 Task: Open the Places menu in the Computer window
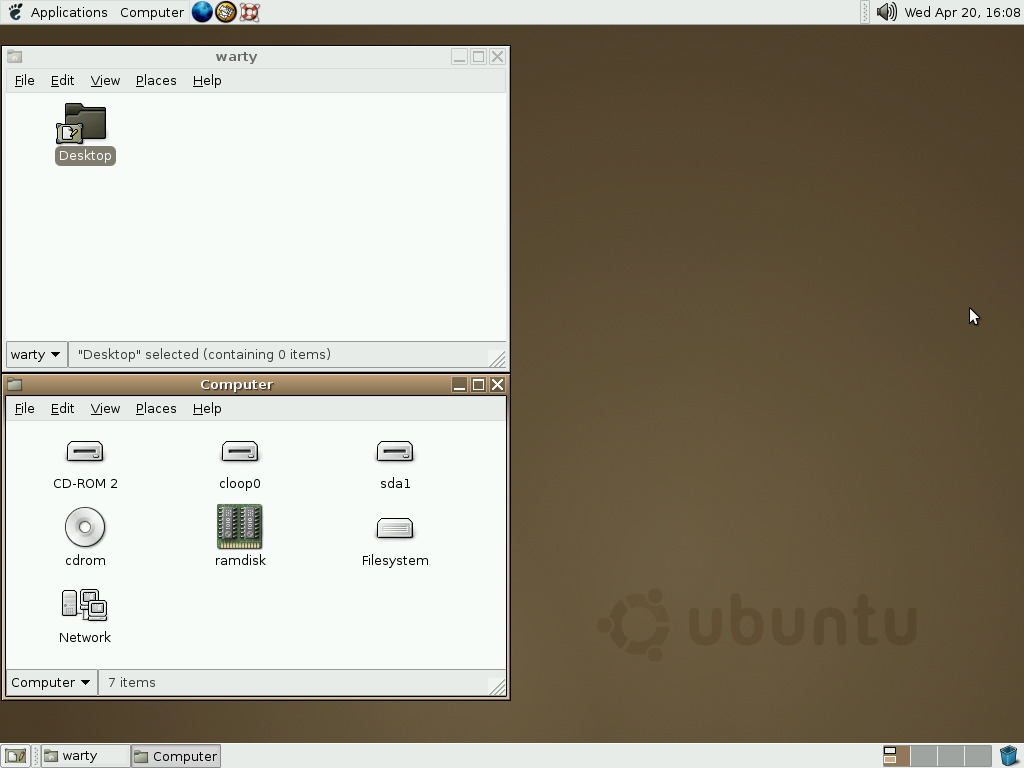coord(155,408)
